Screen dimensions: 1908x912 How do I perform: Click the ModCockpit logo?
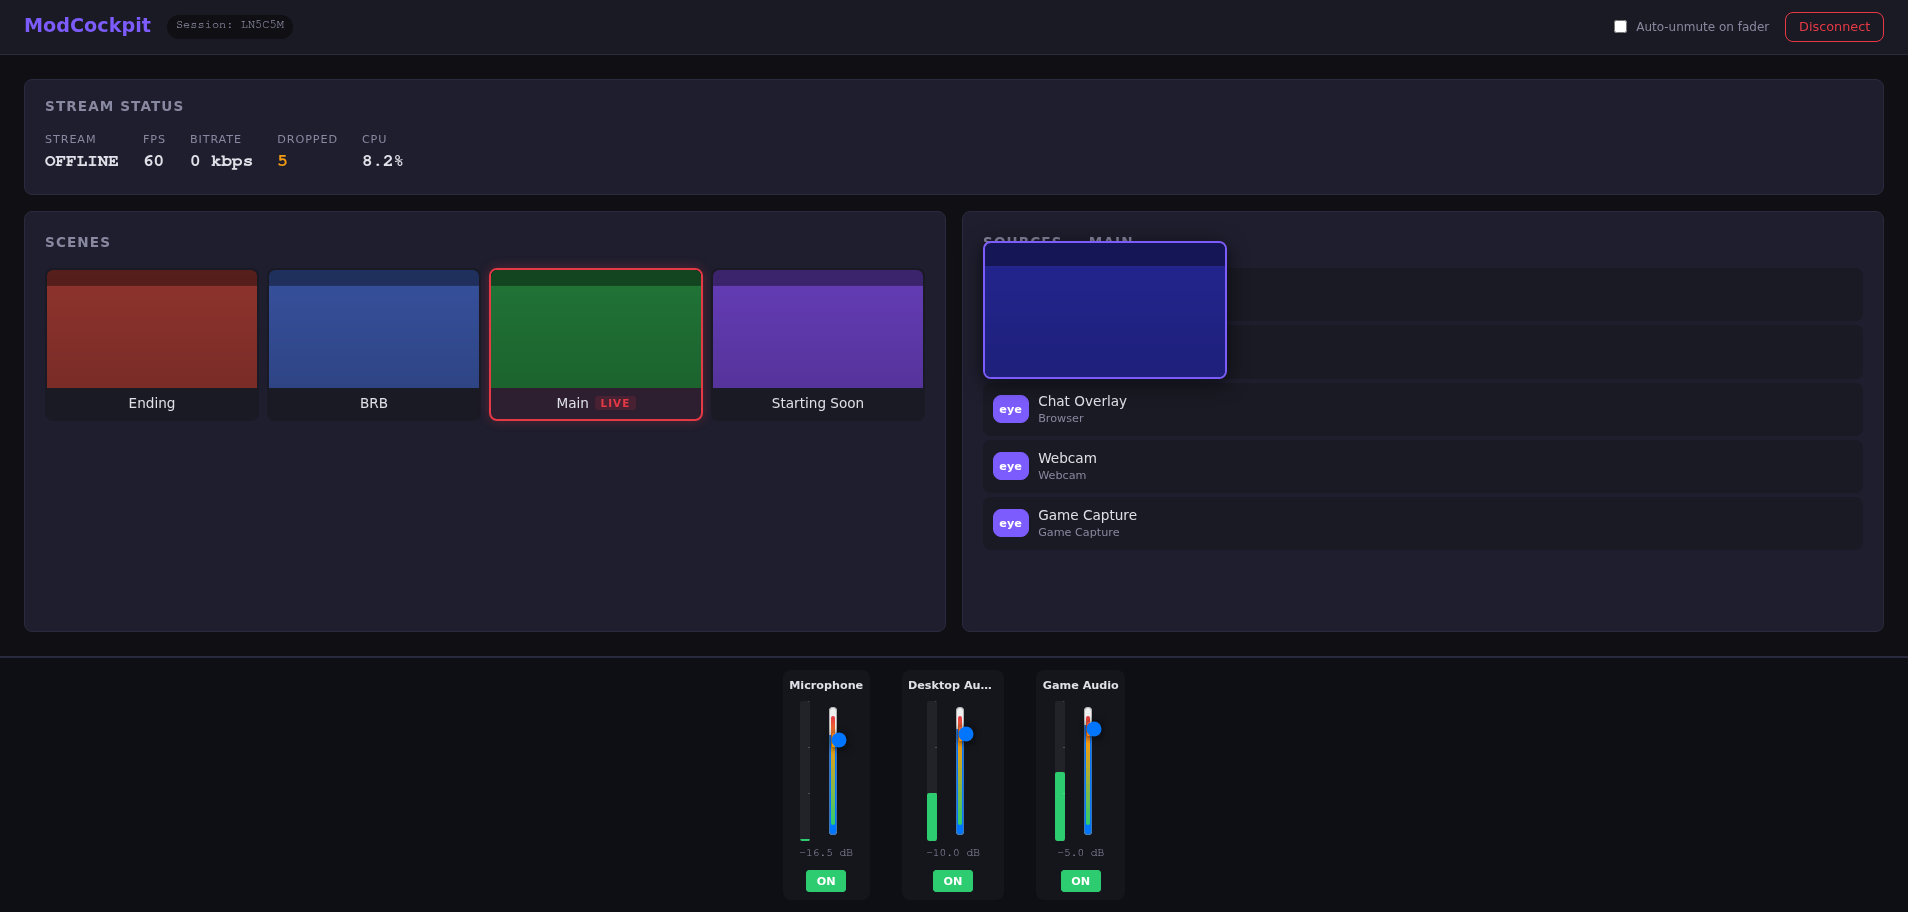(x=87, y=25)
